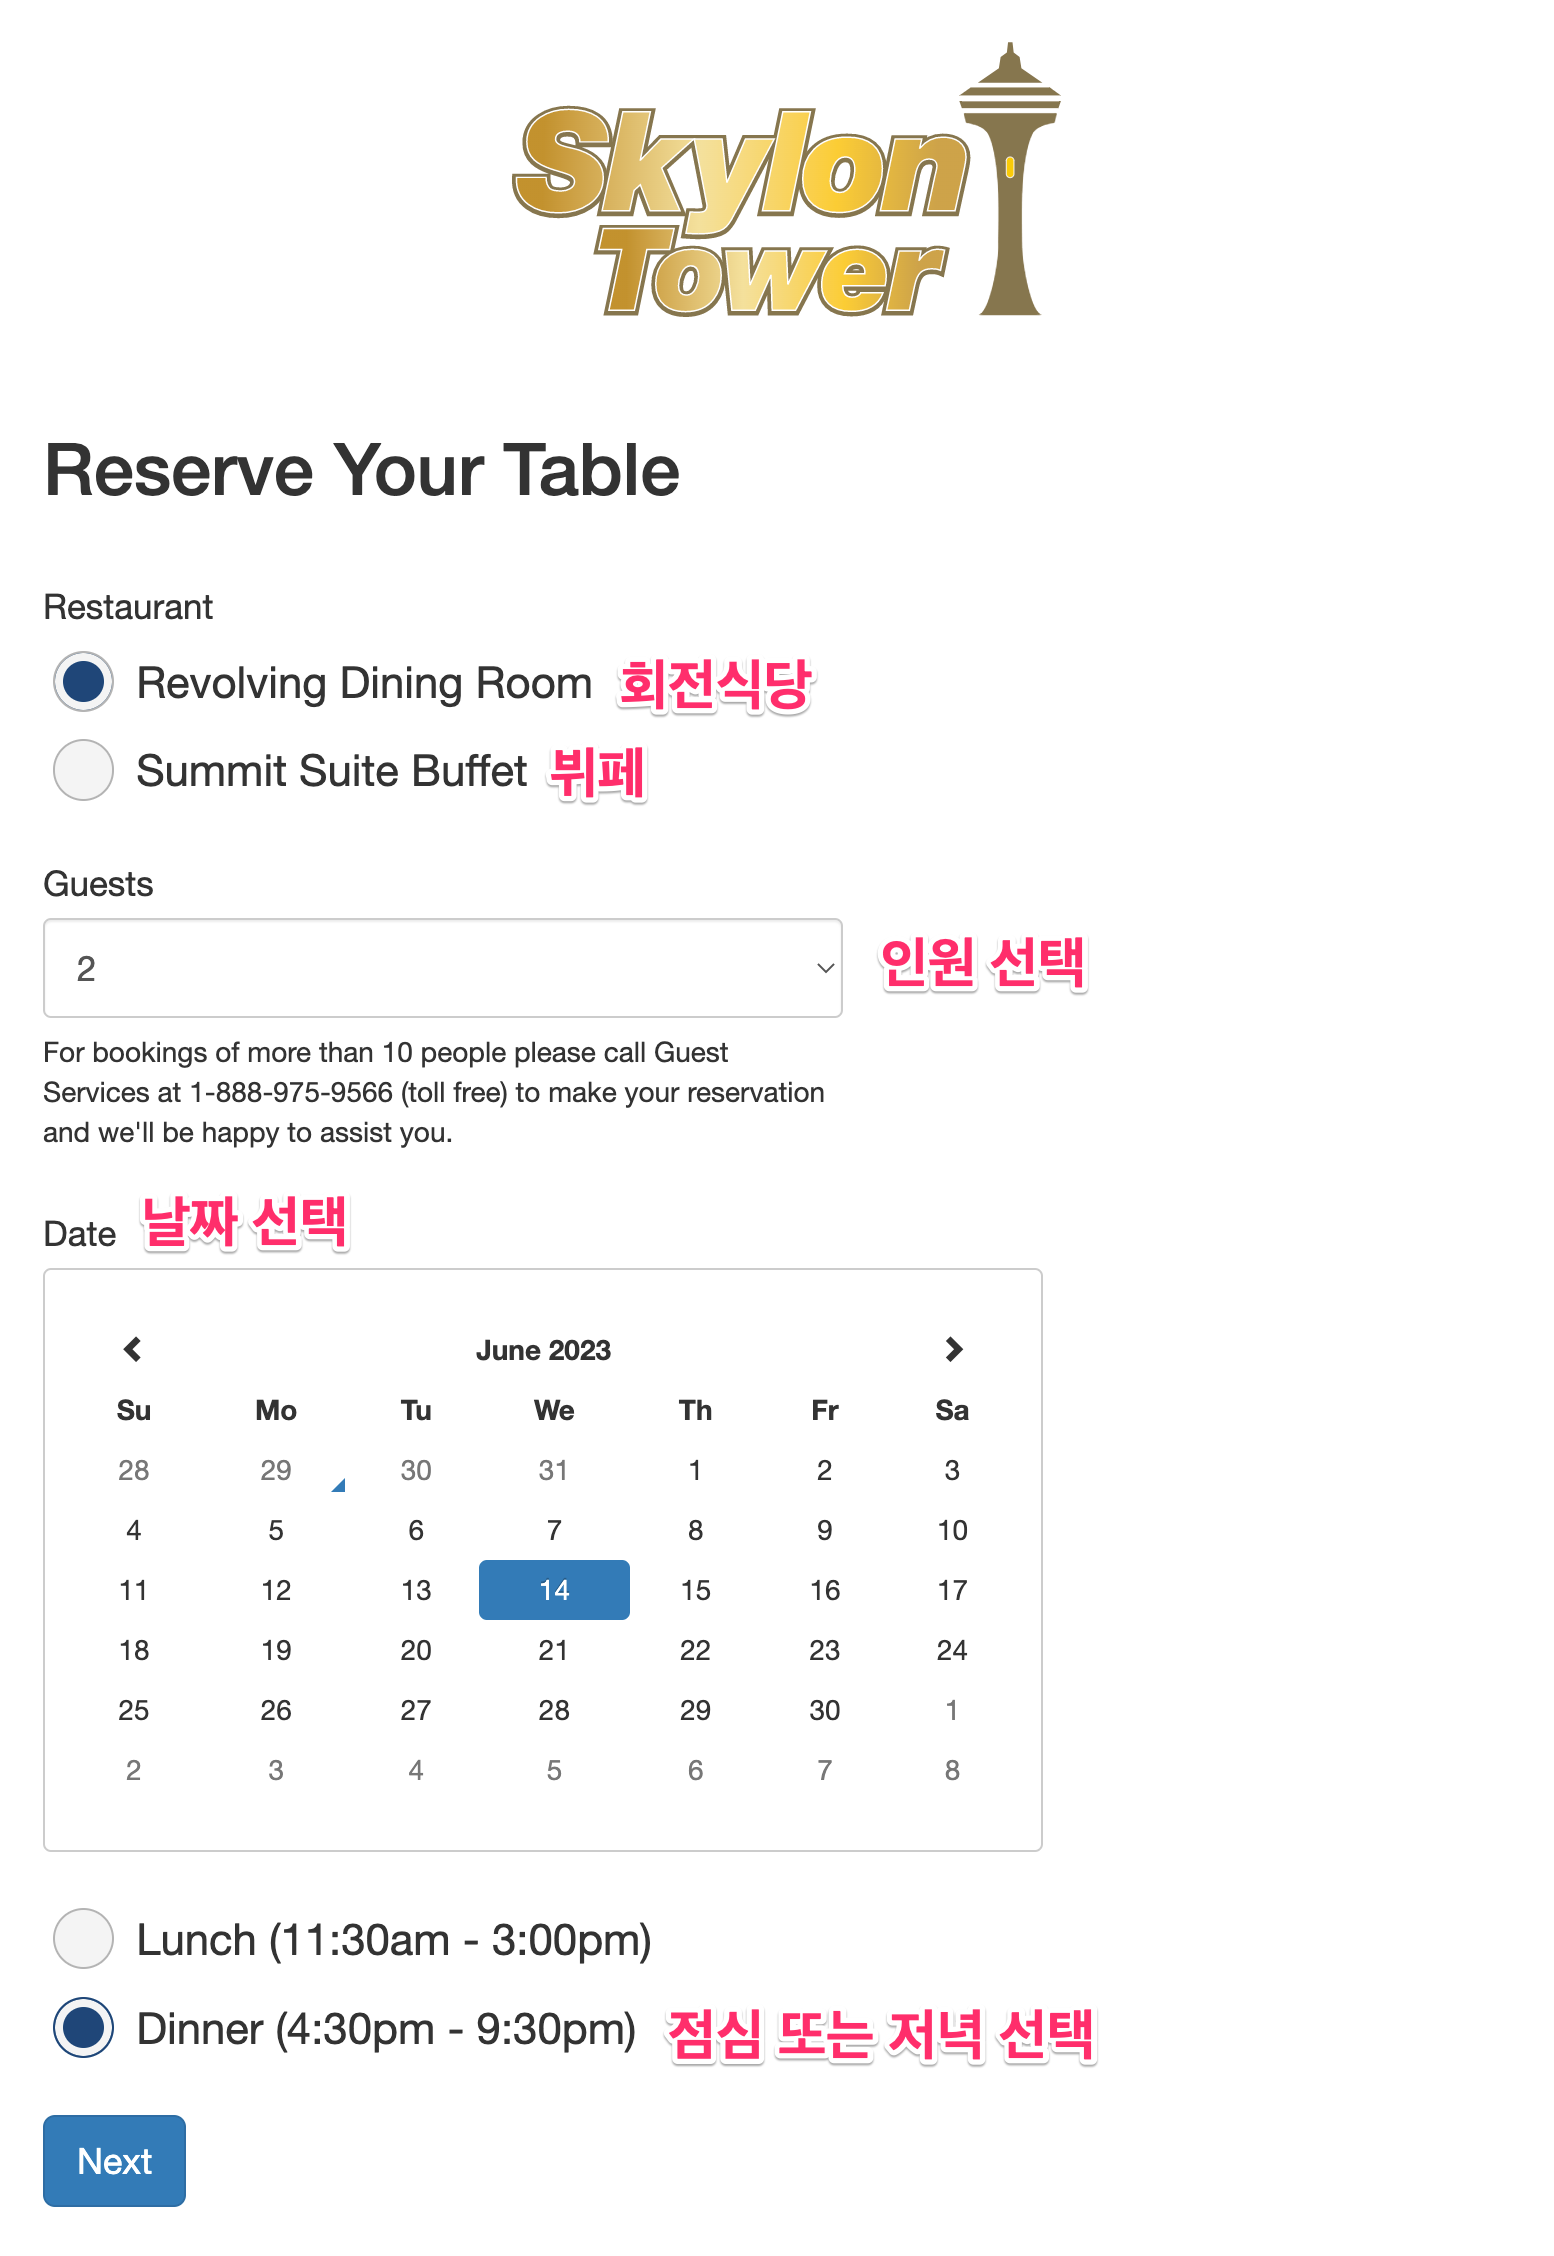Select May 31 on the calendar
Screen dimensions: 1554x2256
click(x=553, y=1470)
